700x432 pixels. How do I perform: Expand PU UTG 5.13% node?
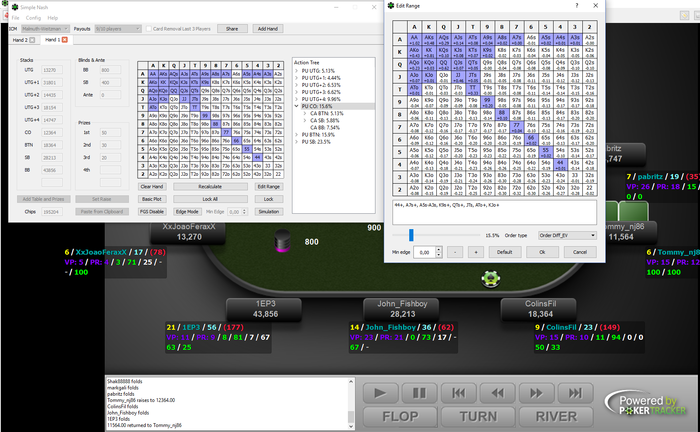point(296,71)
